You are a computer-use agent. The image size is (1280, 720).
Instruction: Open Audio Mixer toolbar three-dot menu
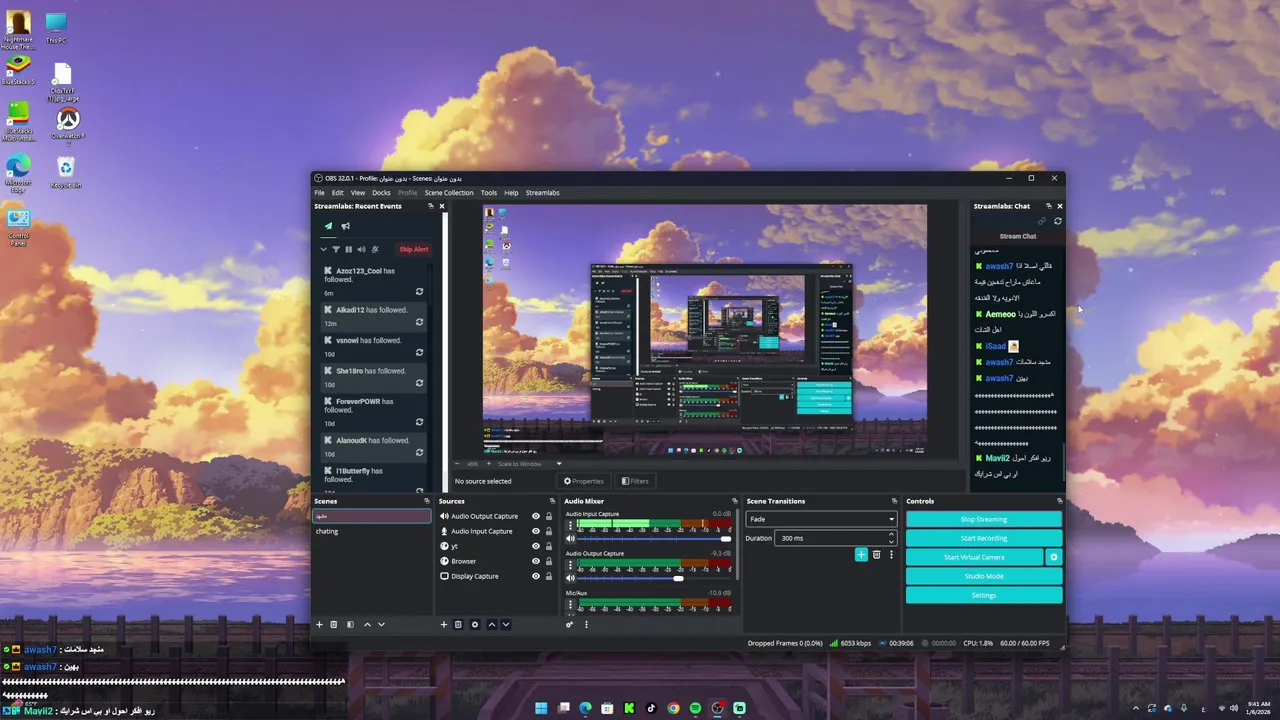(586, 624)
